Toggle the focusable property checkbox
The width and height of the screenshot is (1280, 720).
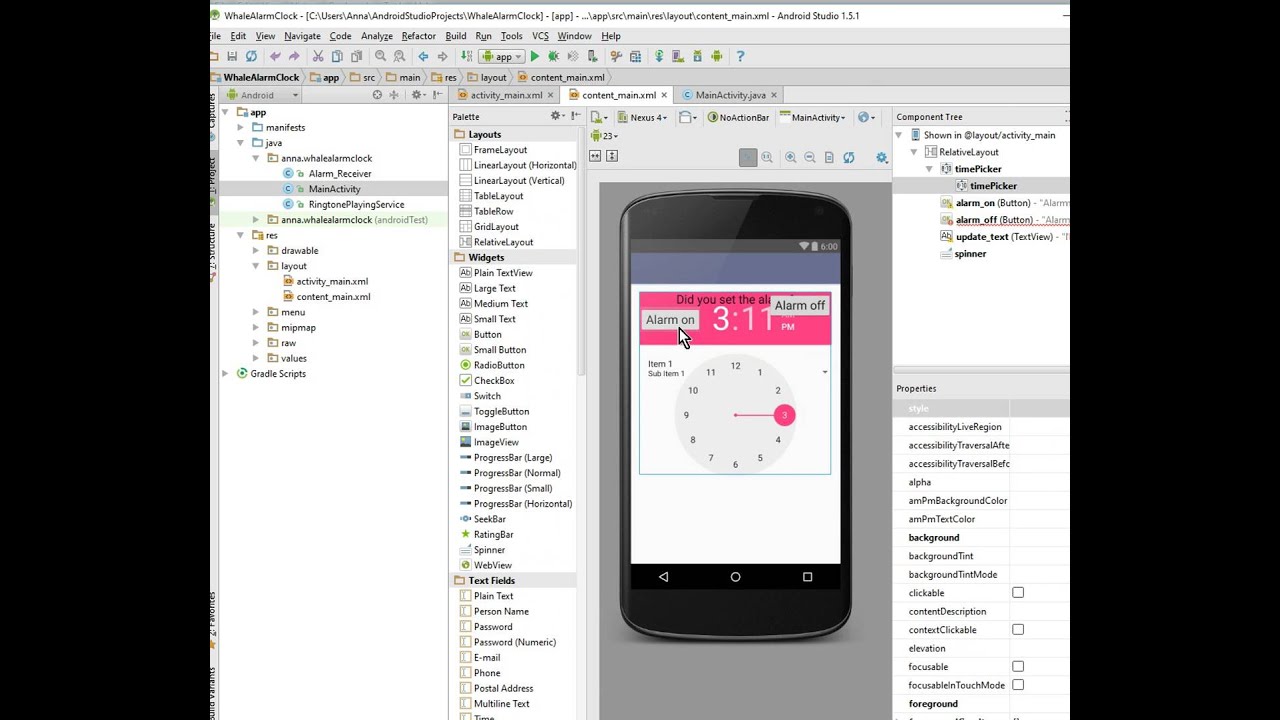1018,667
